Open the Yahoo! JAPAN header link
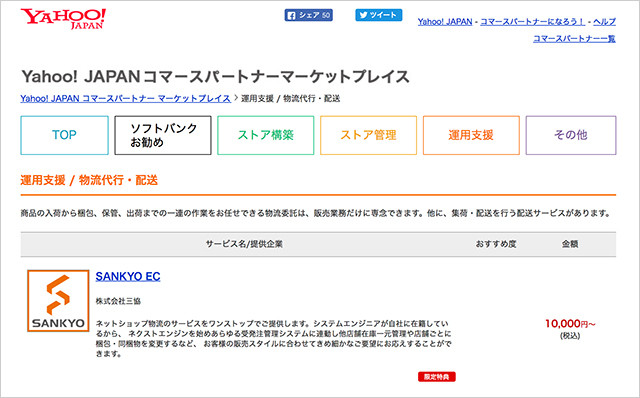 [x=445, y=22]
